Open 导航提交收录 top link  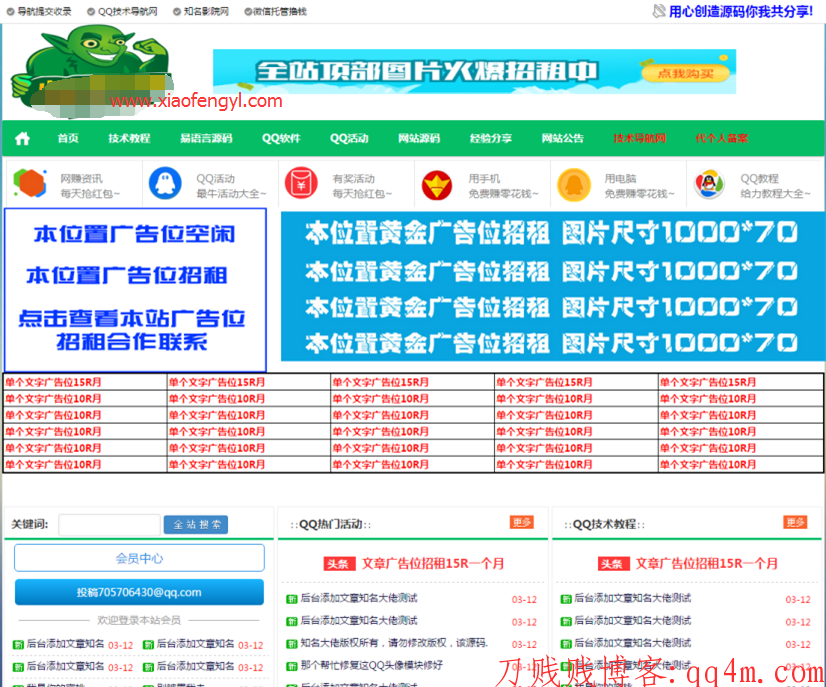point(44,12)
